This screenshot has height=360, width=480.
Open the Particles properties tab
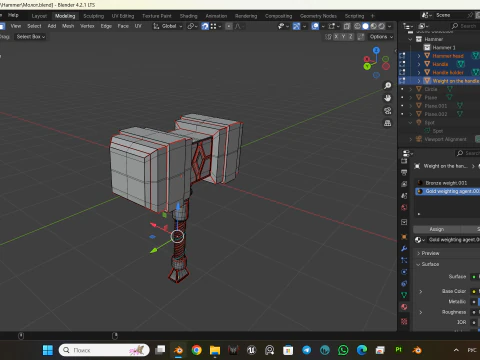[404, 260]
